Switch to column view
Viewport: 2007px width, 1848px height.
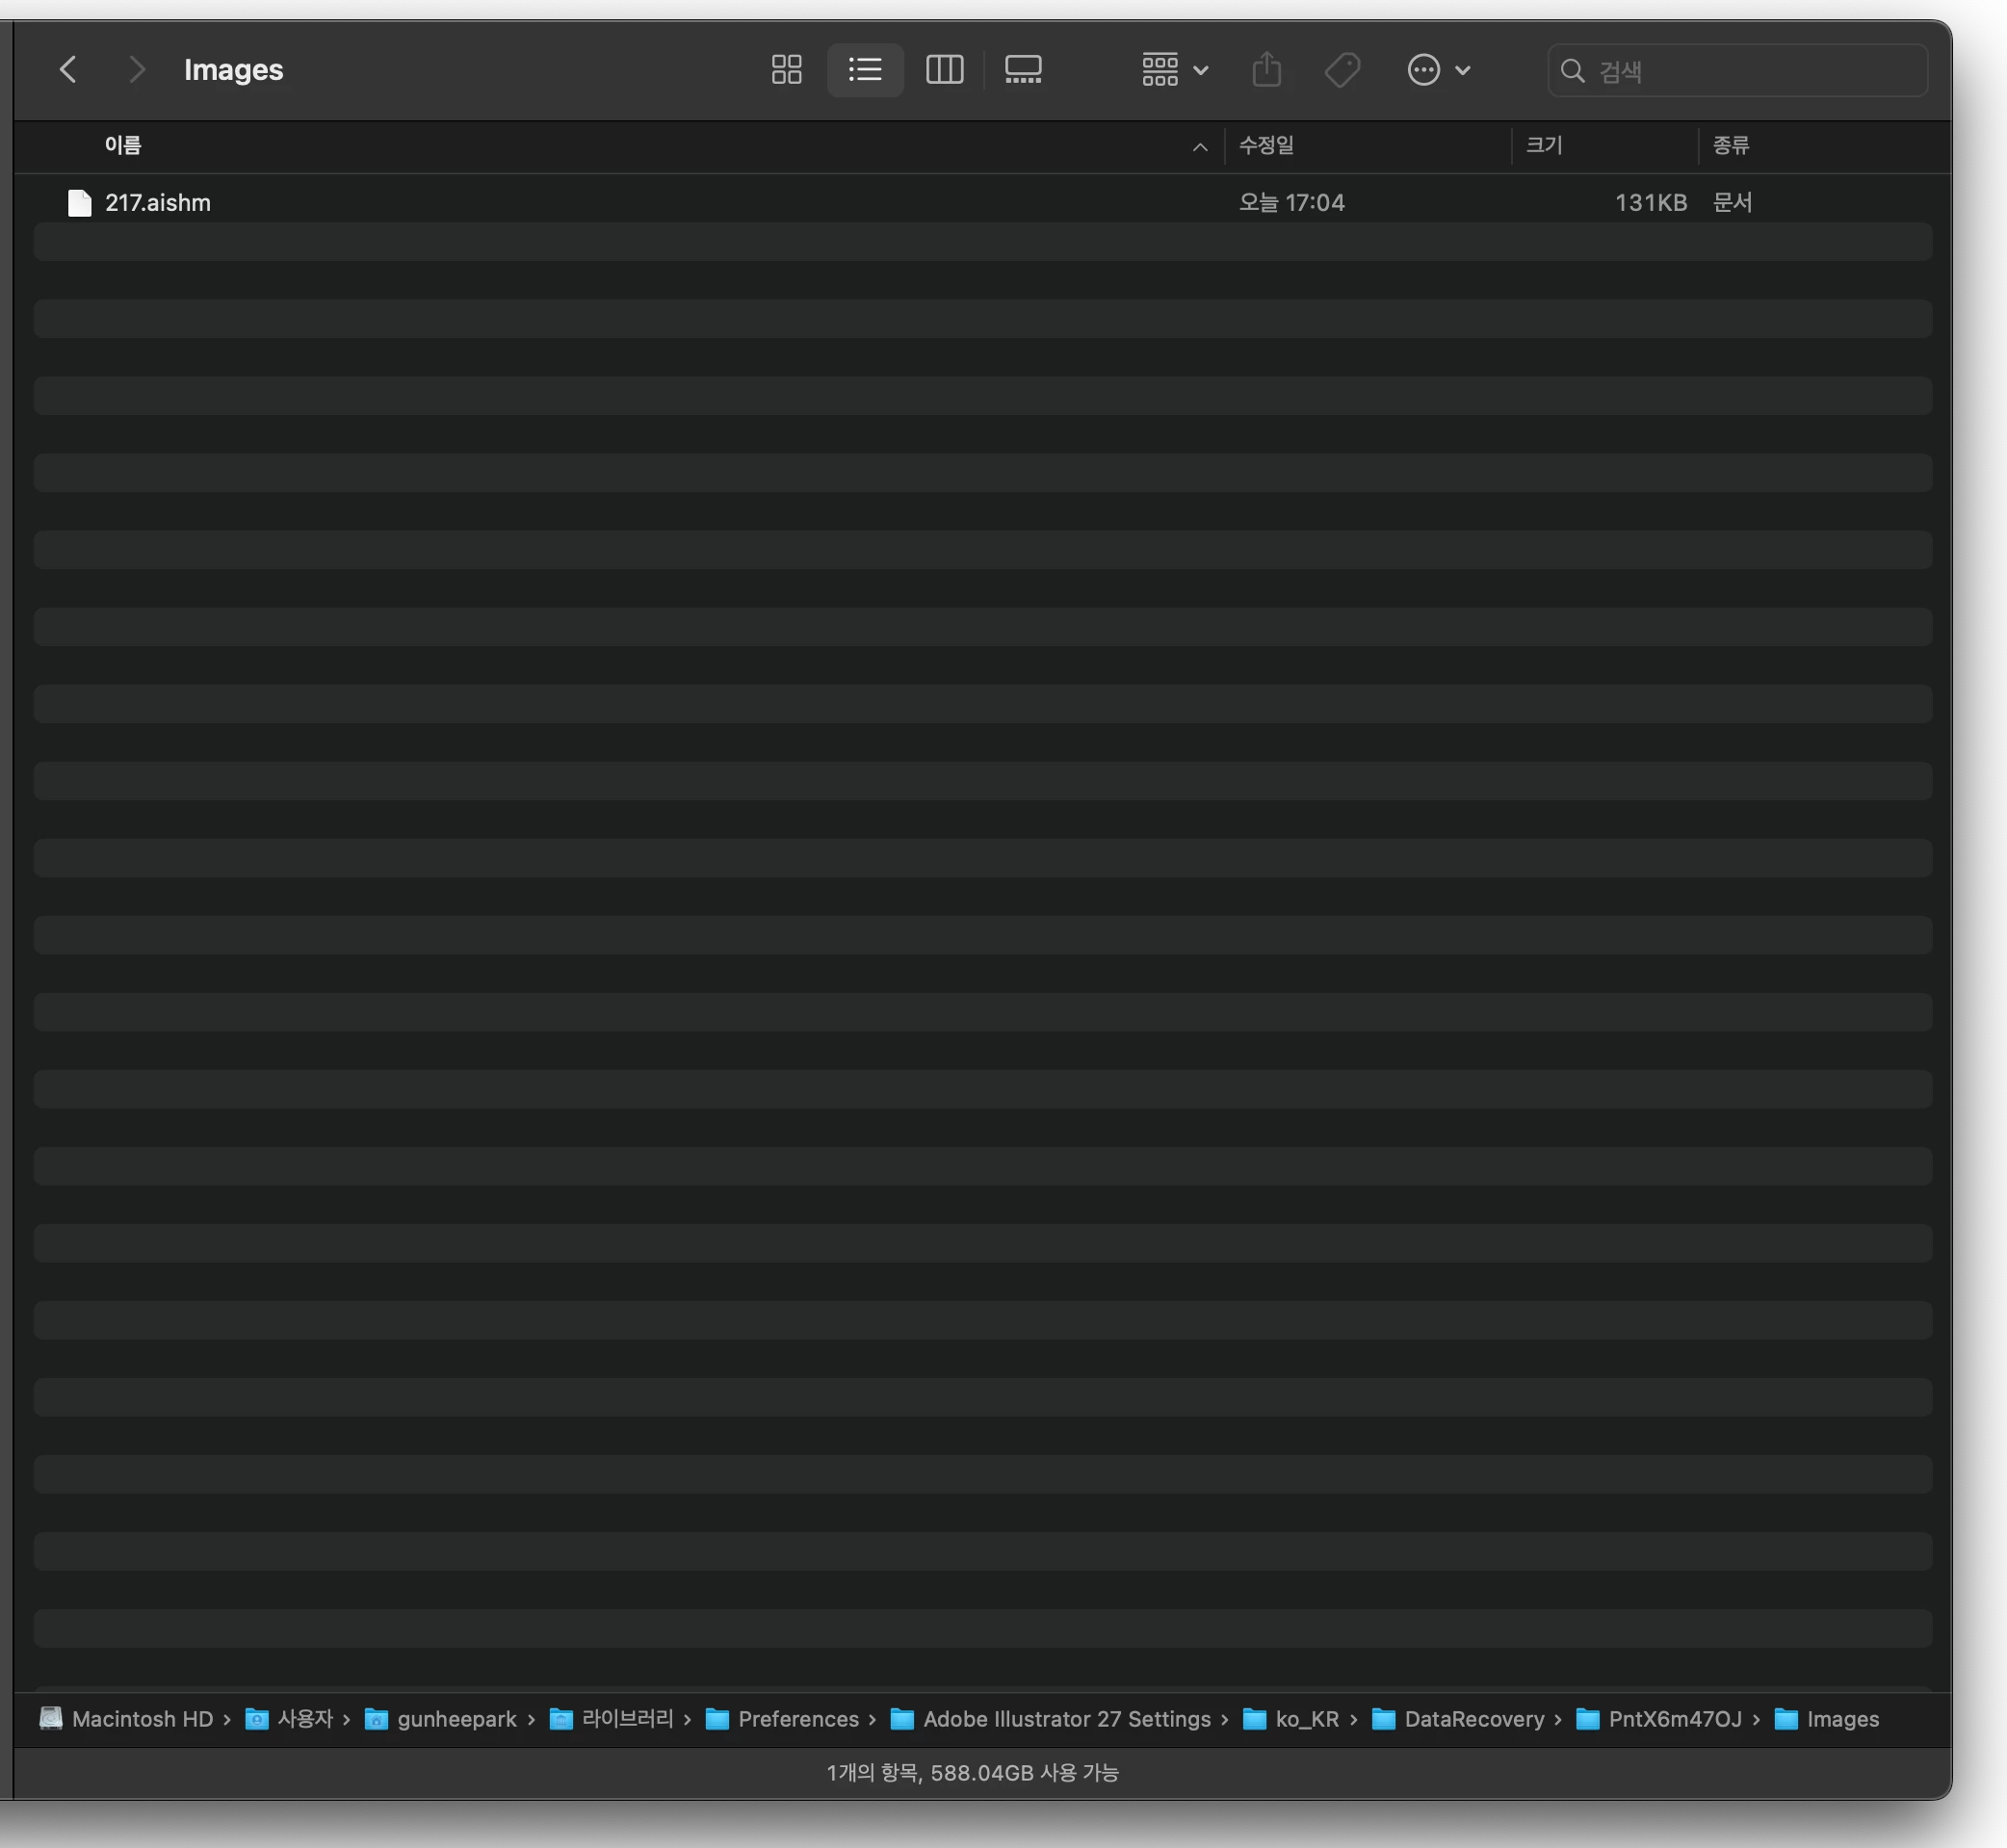(x=944, y=70)
